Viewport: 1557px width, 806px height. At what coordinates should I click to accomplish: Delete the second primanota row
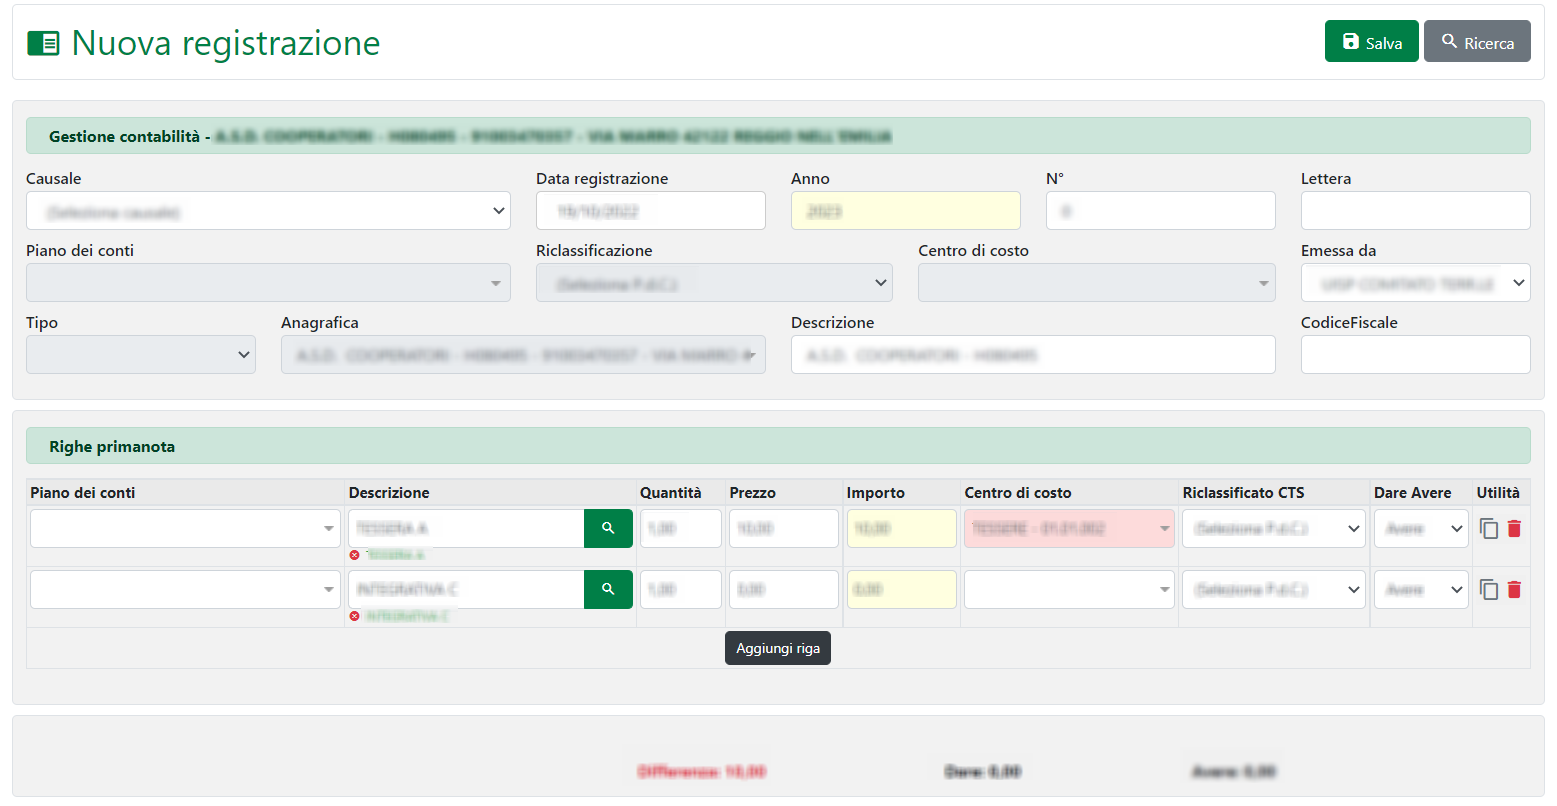click(1514, 590)
